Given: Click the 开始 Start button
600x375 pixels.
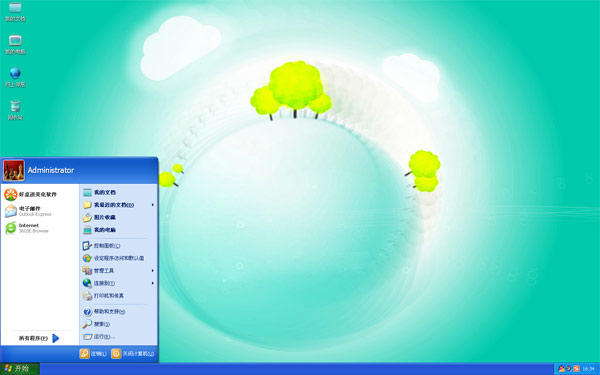Looking at the screenshot, I should [x=20, y=369].
